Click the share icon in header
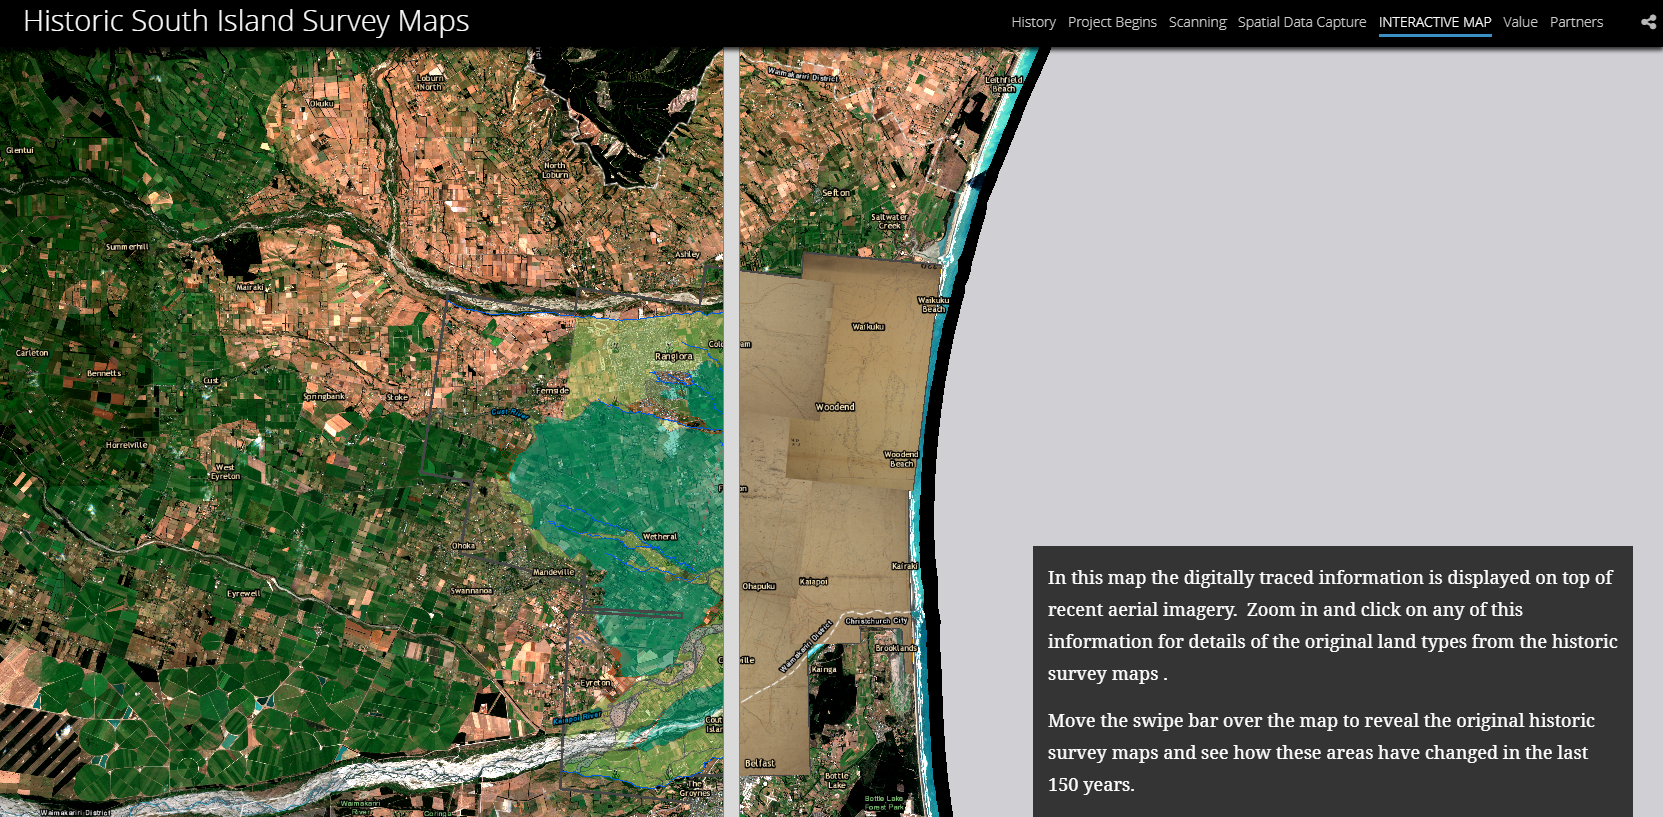The height and width of the screenshot is (817, 1663). (x=1648, y=22)
